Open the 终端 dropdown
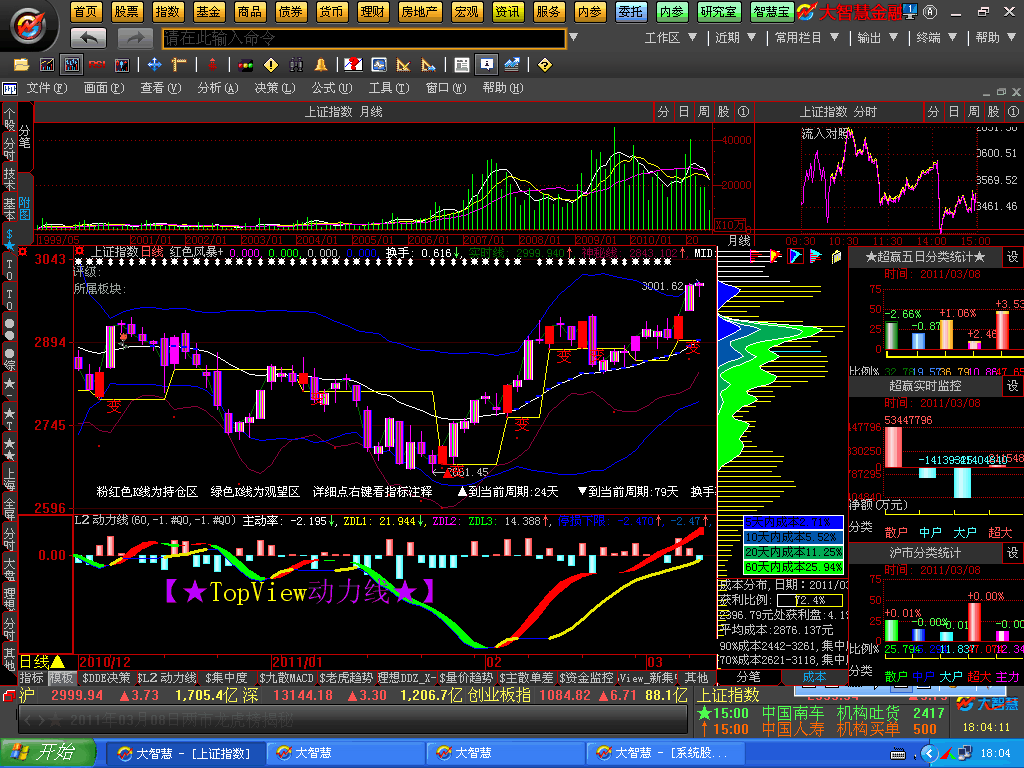 936,38
